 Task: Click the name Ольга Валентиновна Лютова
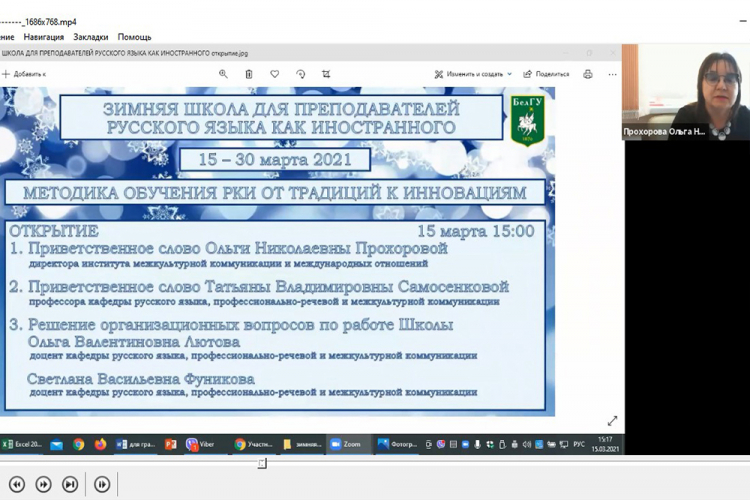pos(134,342)
